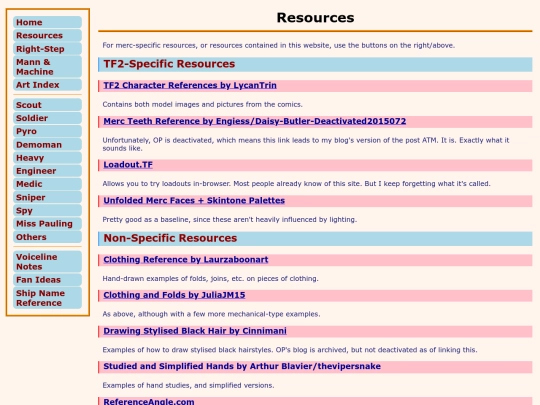
Task: Go to the Home page
Action: tap(48, 22)
